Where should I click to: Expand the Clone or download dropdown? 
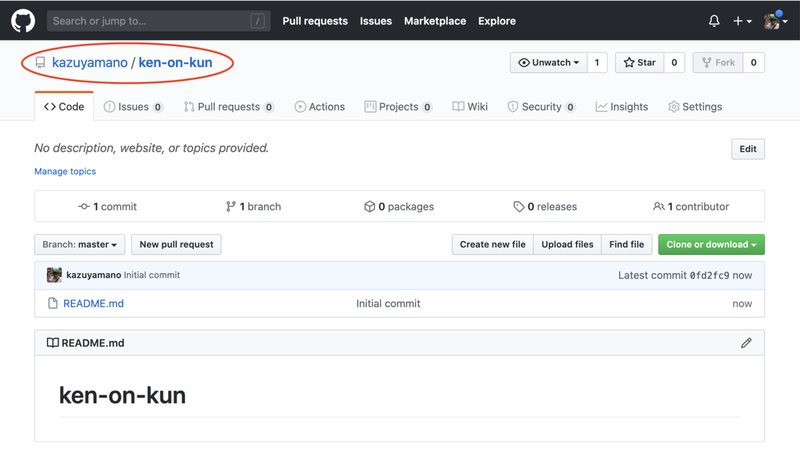coord(711,244)
